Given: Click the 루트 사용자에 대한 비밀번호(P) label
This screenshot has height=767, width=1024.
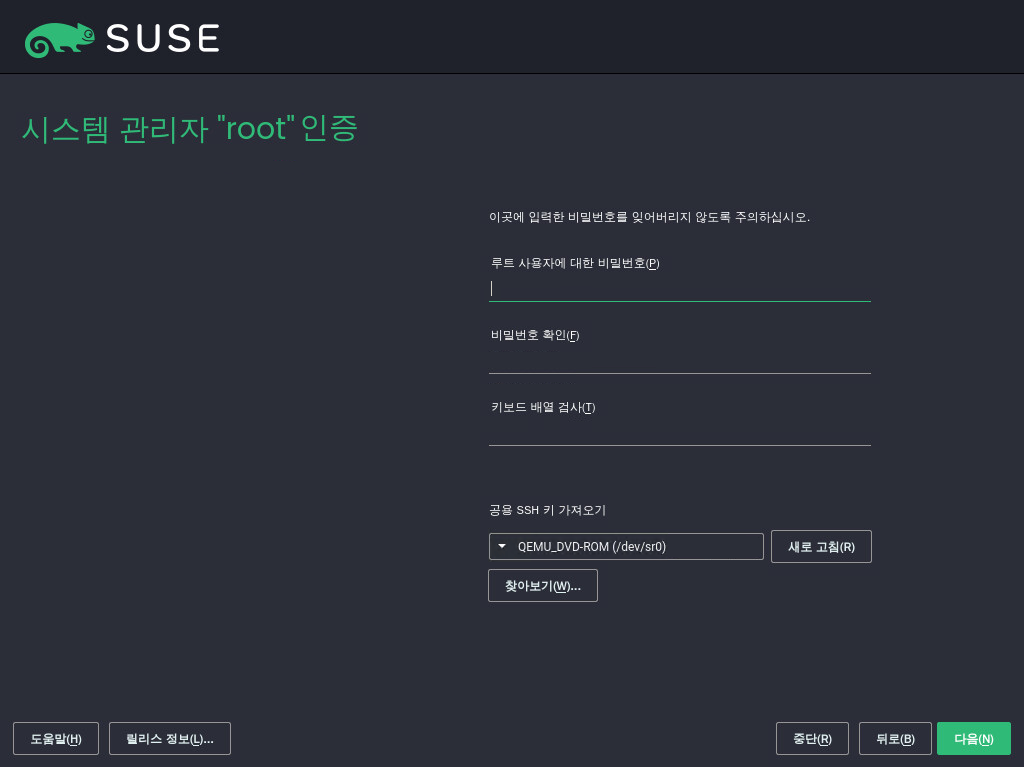Looking at the screenshot, I should 574,263.
